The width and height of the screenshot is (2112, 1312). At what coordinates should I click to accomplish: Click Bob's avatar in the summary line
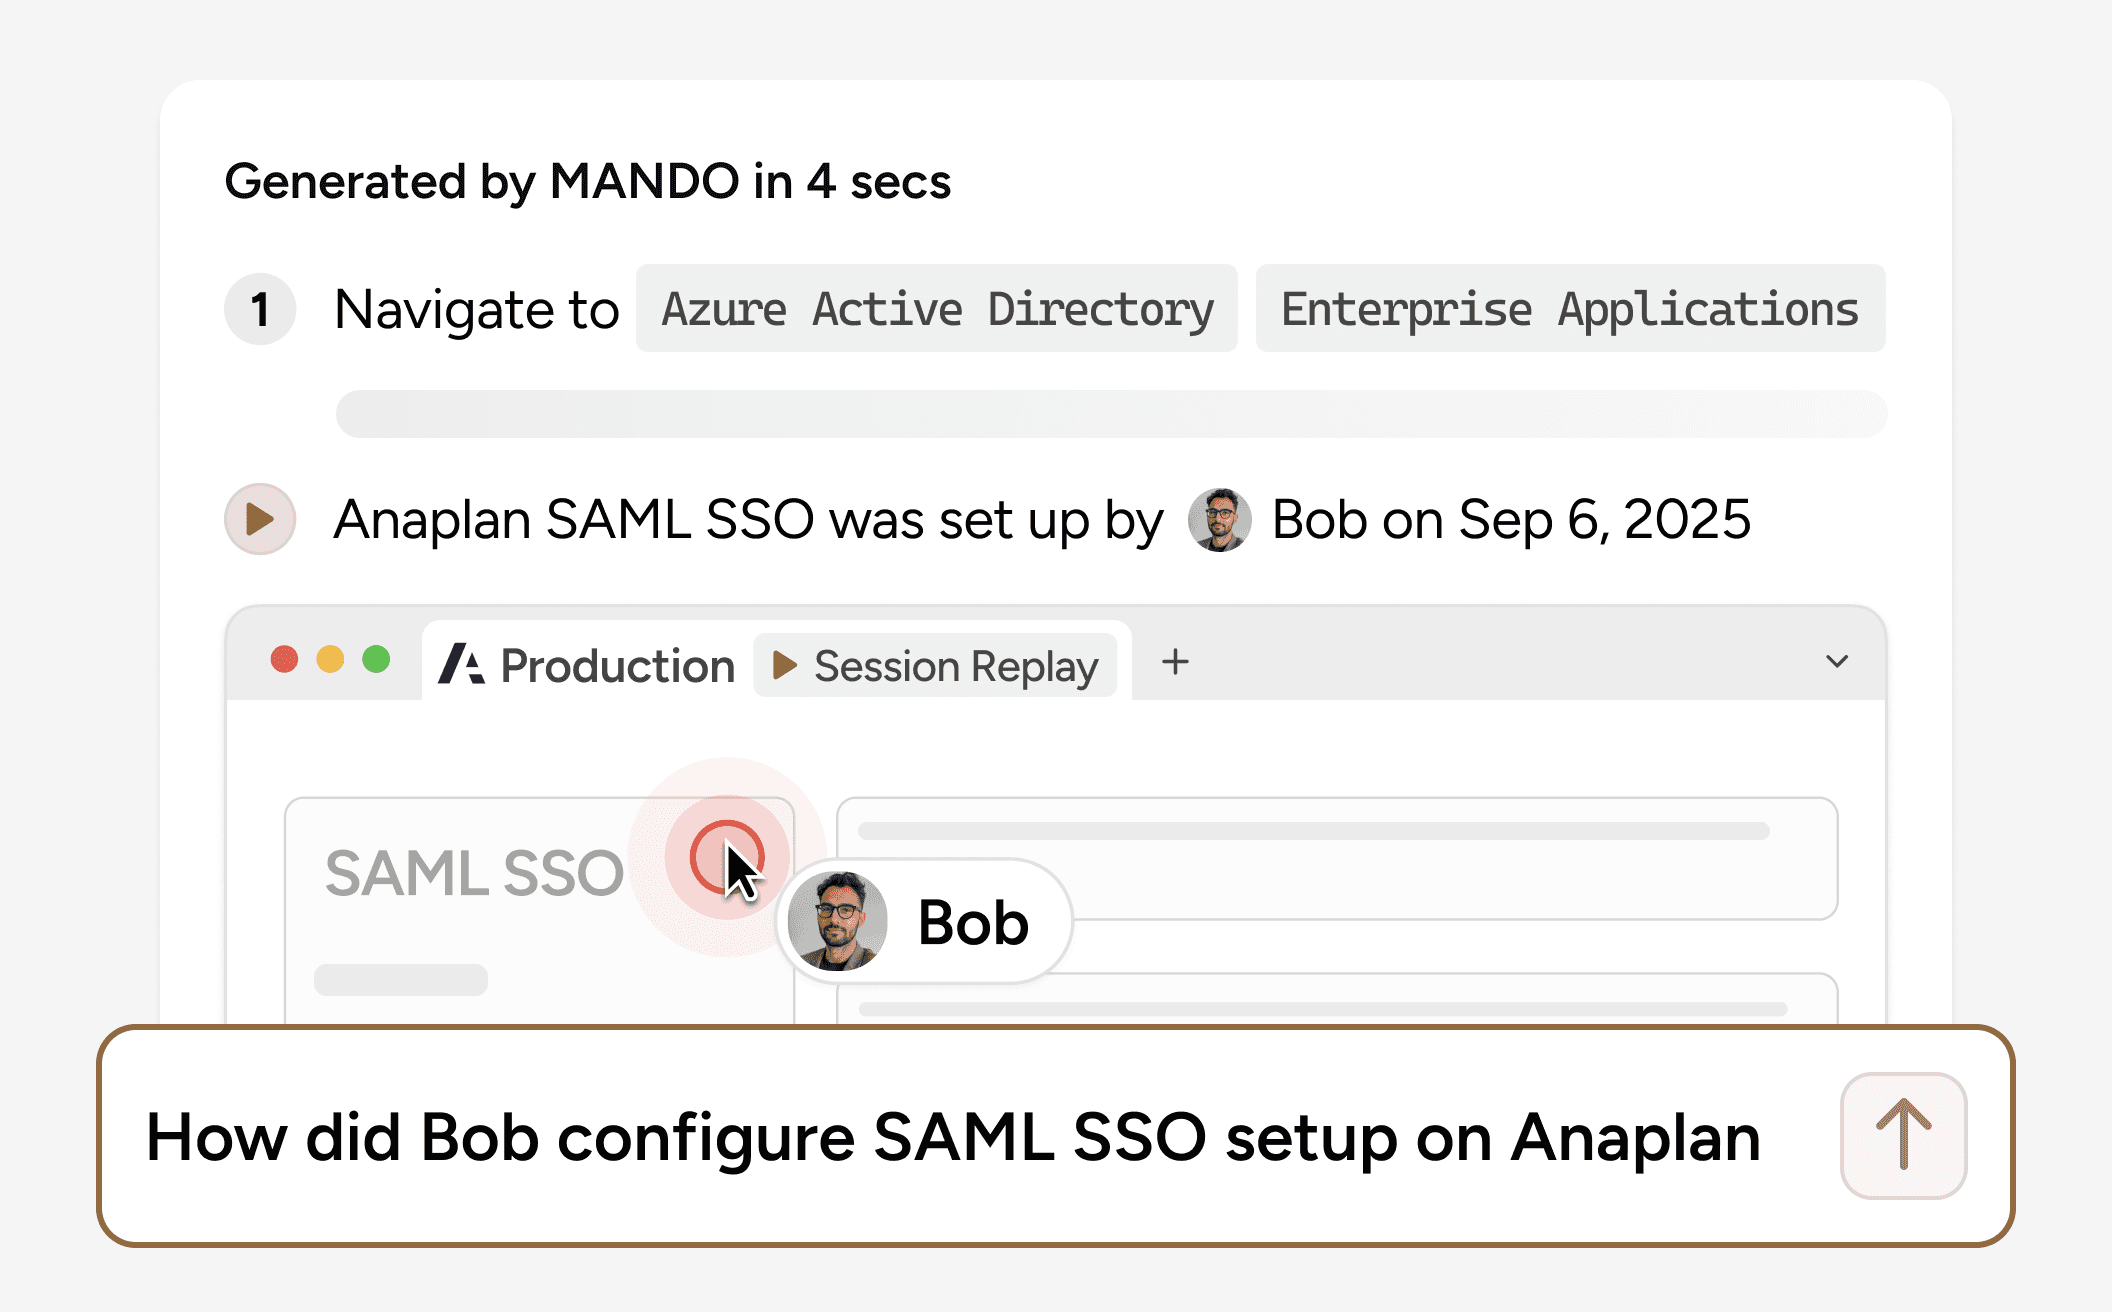point(1219,520)
